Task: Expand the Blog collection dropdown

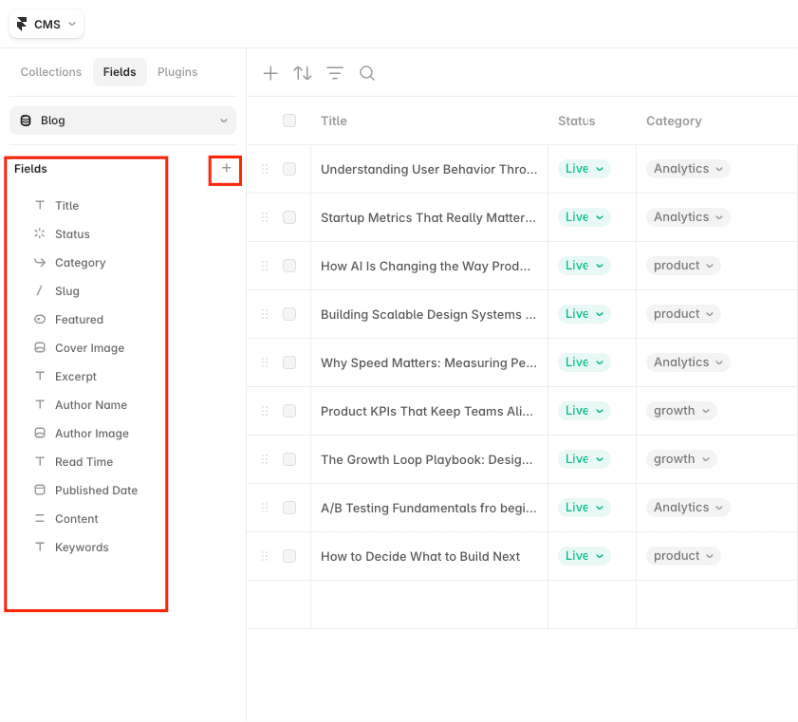Action: click(123, 121)
